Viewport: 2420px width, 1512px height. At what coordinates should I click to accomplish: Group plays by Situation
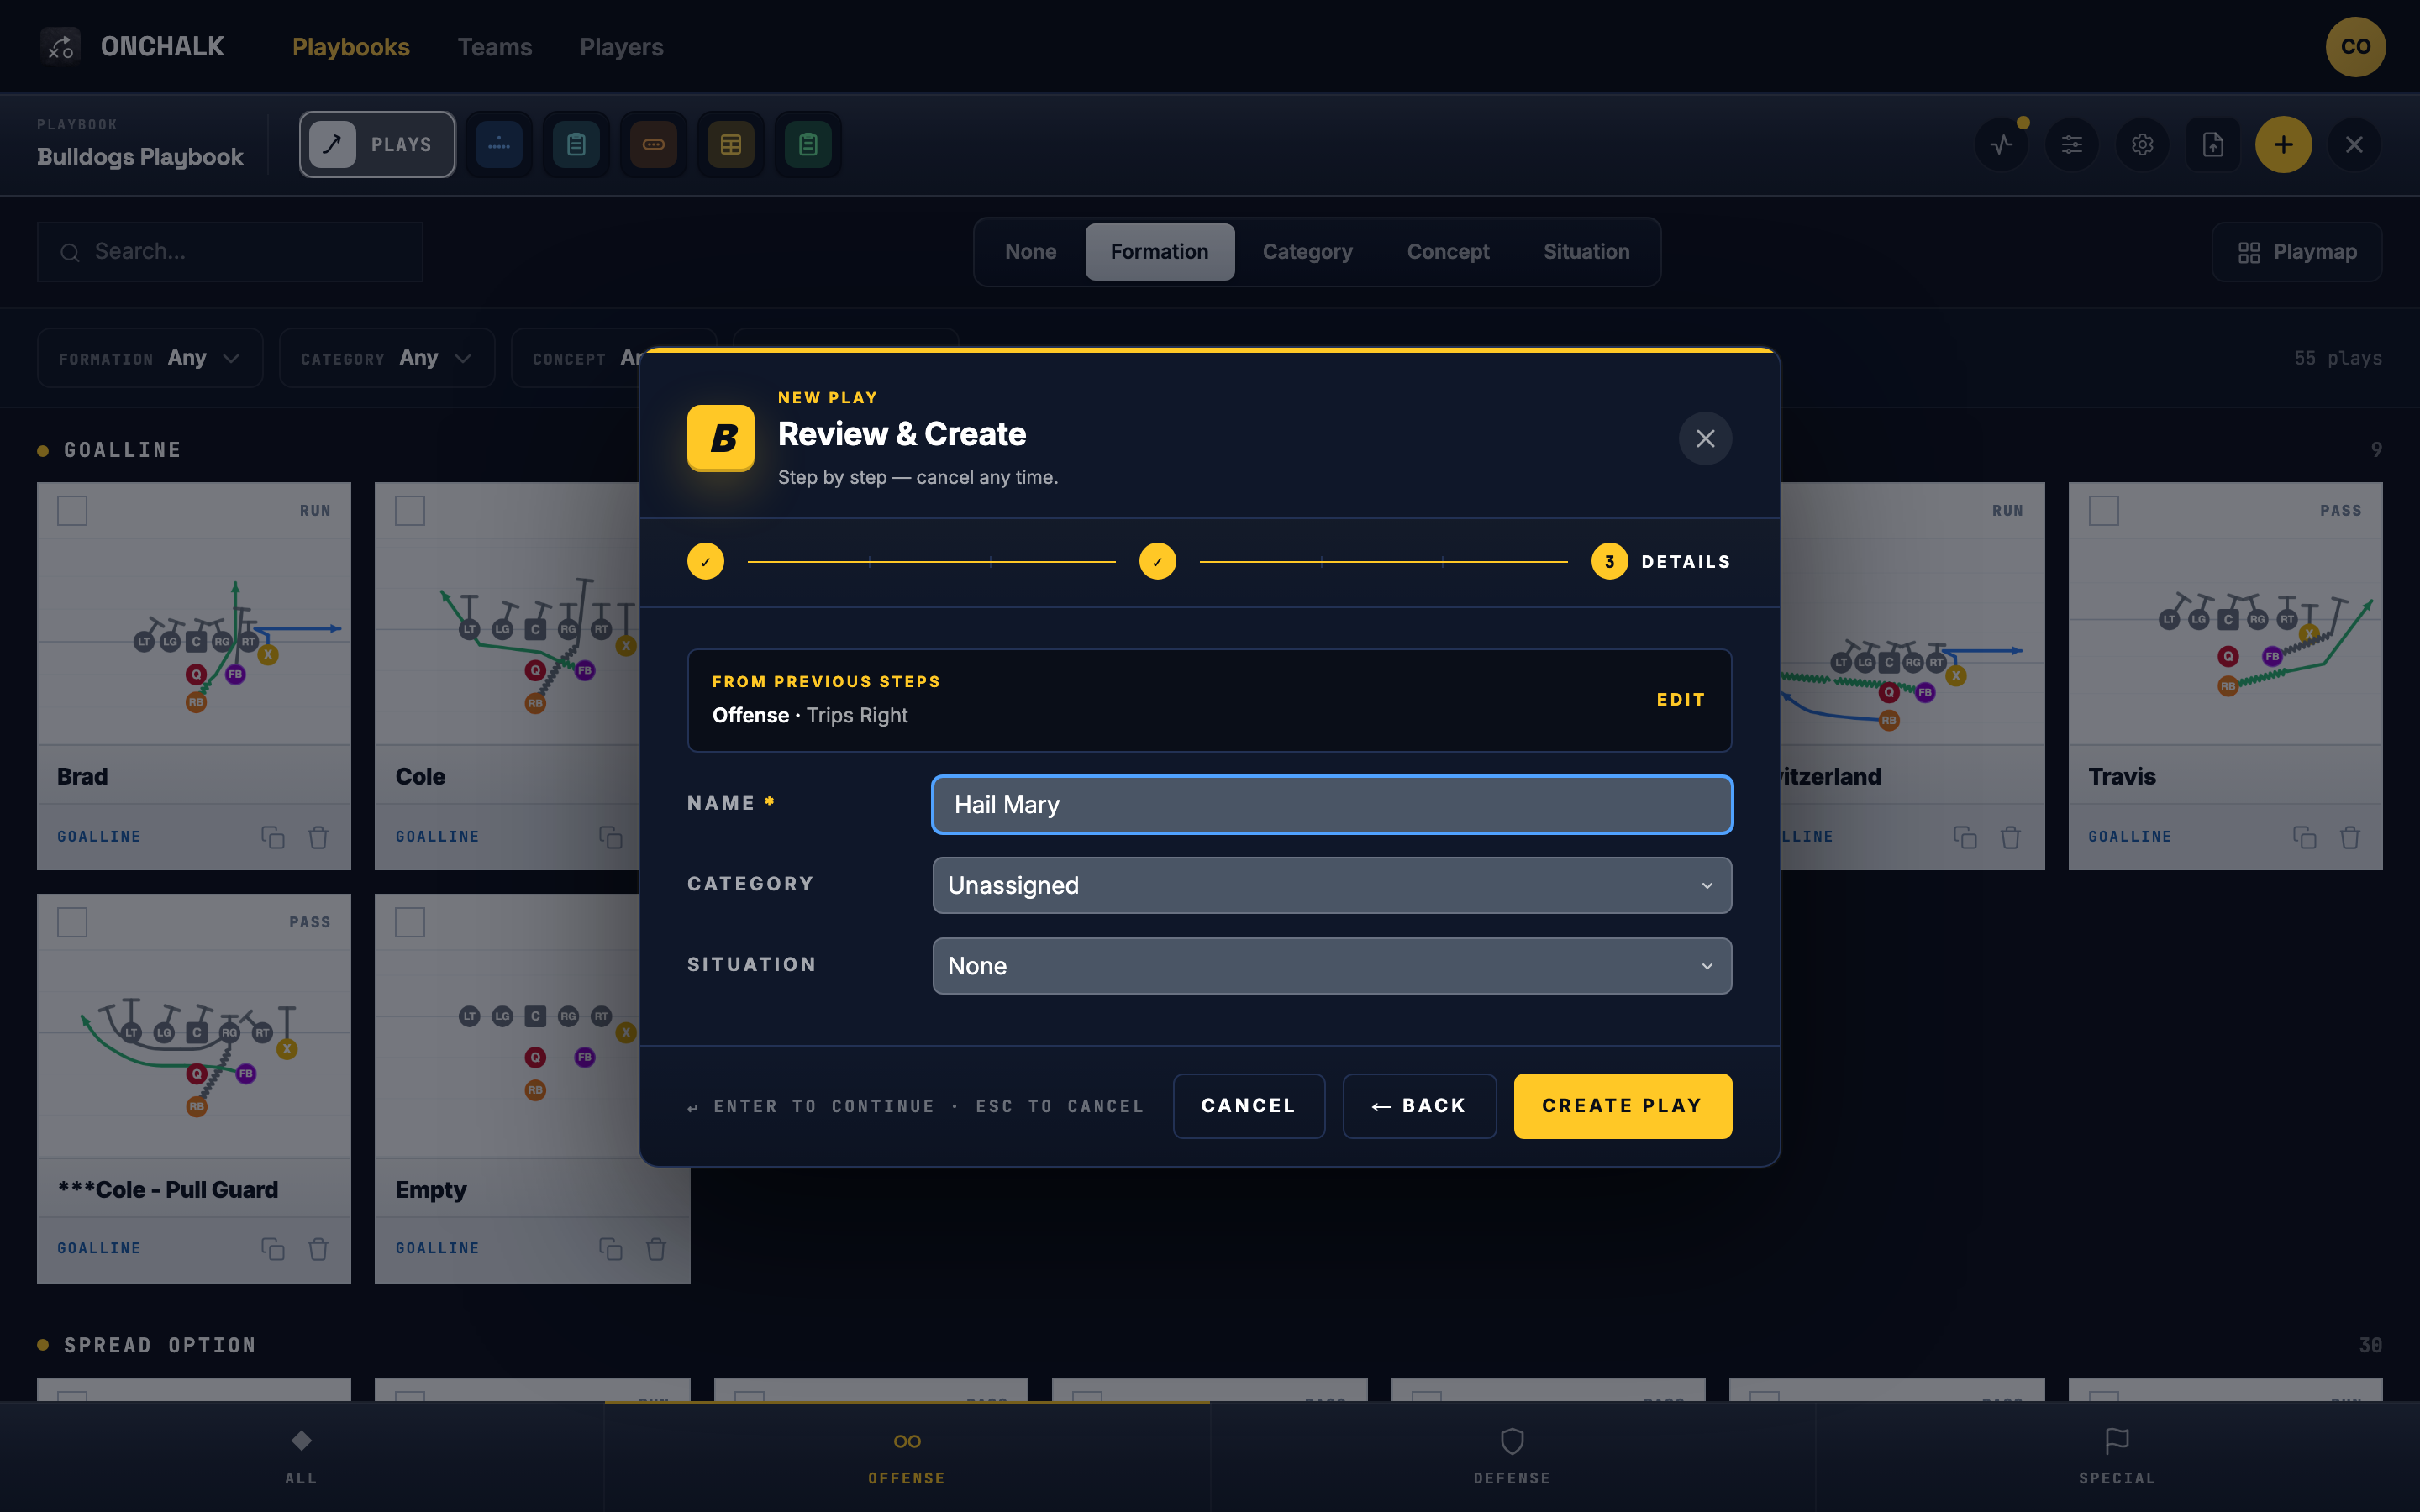point(1586,252)
